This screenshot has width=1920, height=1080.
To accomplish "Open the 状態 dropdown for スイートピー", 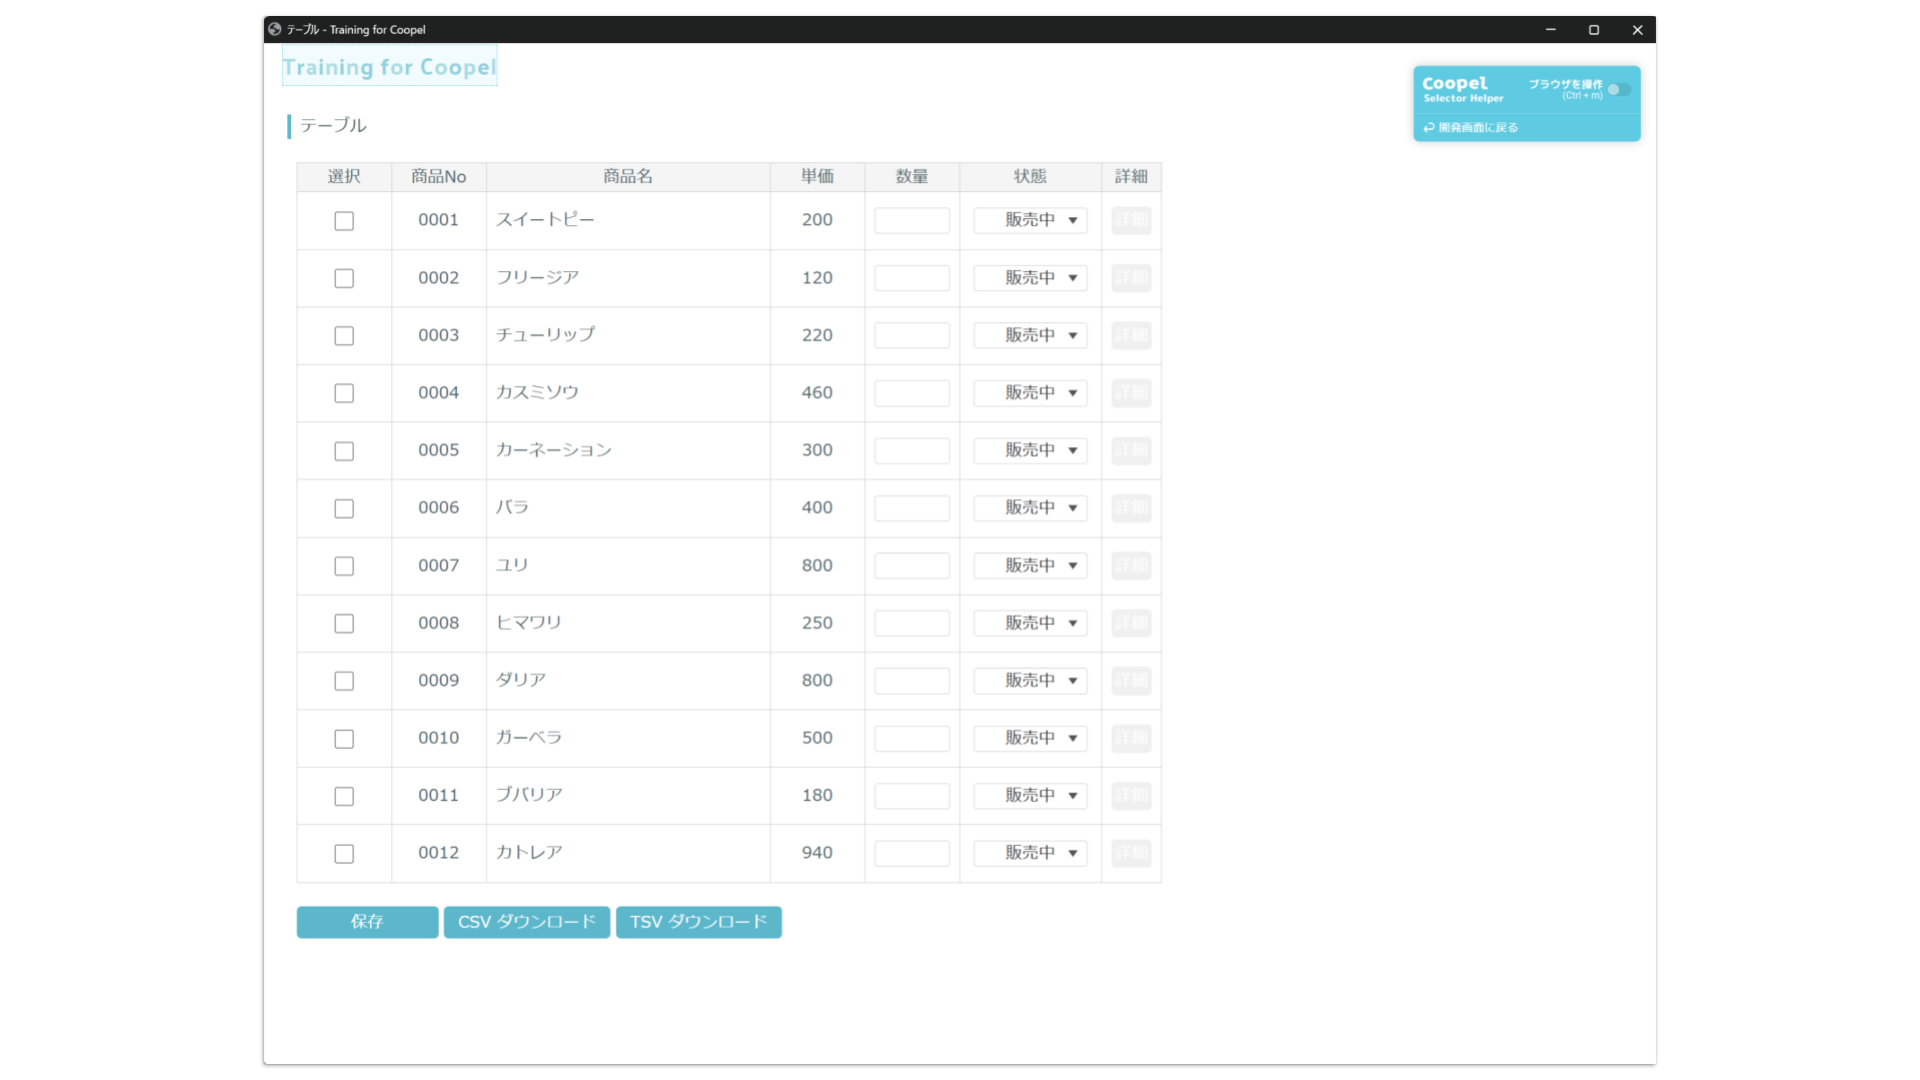I will (1030, 220).
